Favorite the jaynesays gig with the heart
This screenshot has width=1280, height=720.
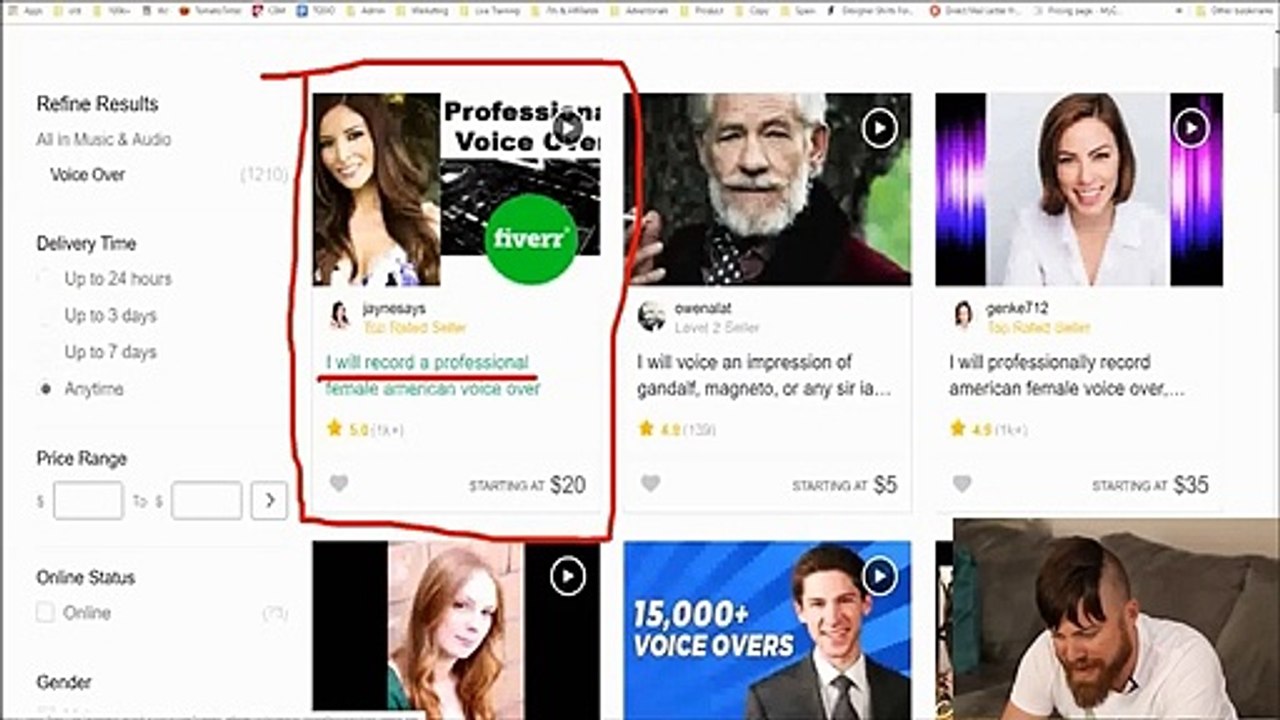point(339,484)
